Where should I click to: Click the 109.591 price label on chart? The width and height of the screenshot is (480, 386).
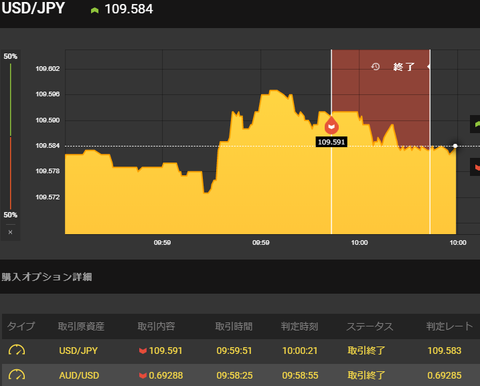[x=331, y=142]
